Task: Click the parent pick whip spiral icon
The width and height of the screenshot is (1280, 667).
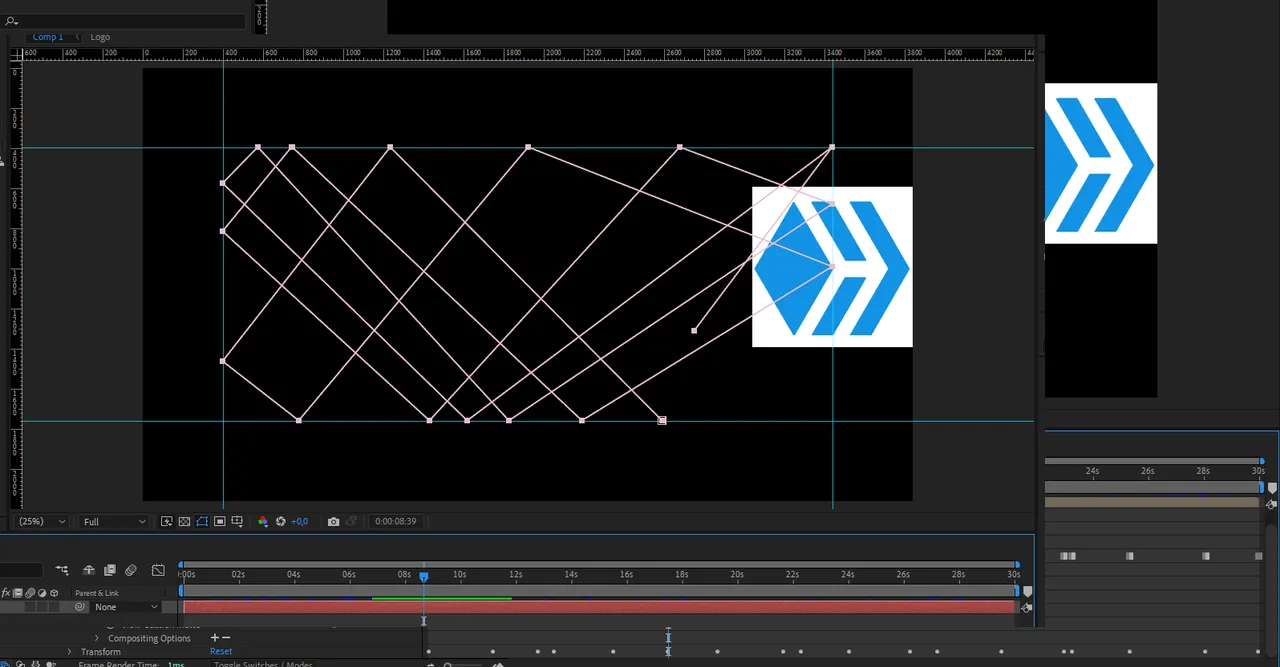Action: click(80, 607)
